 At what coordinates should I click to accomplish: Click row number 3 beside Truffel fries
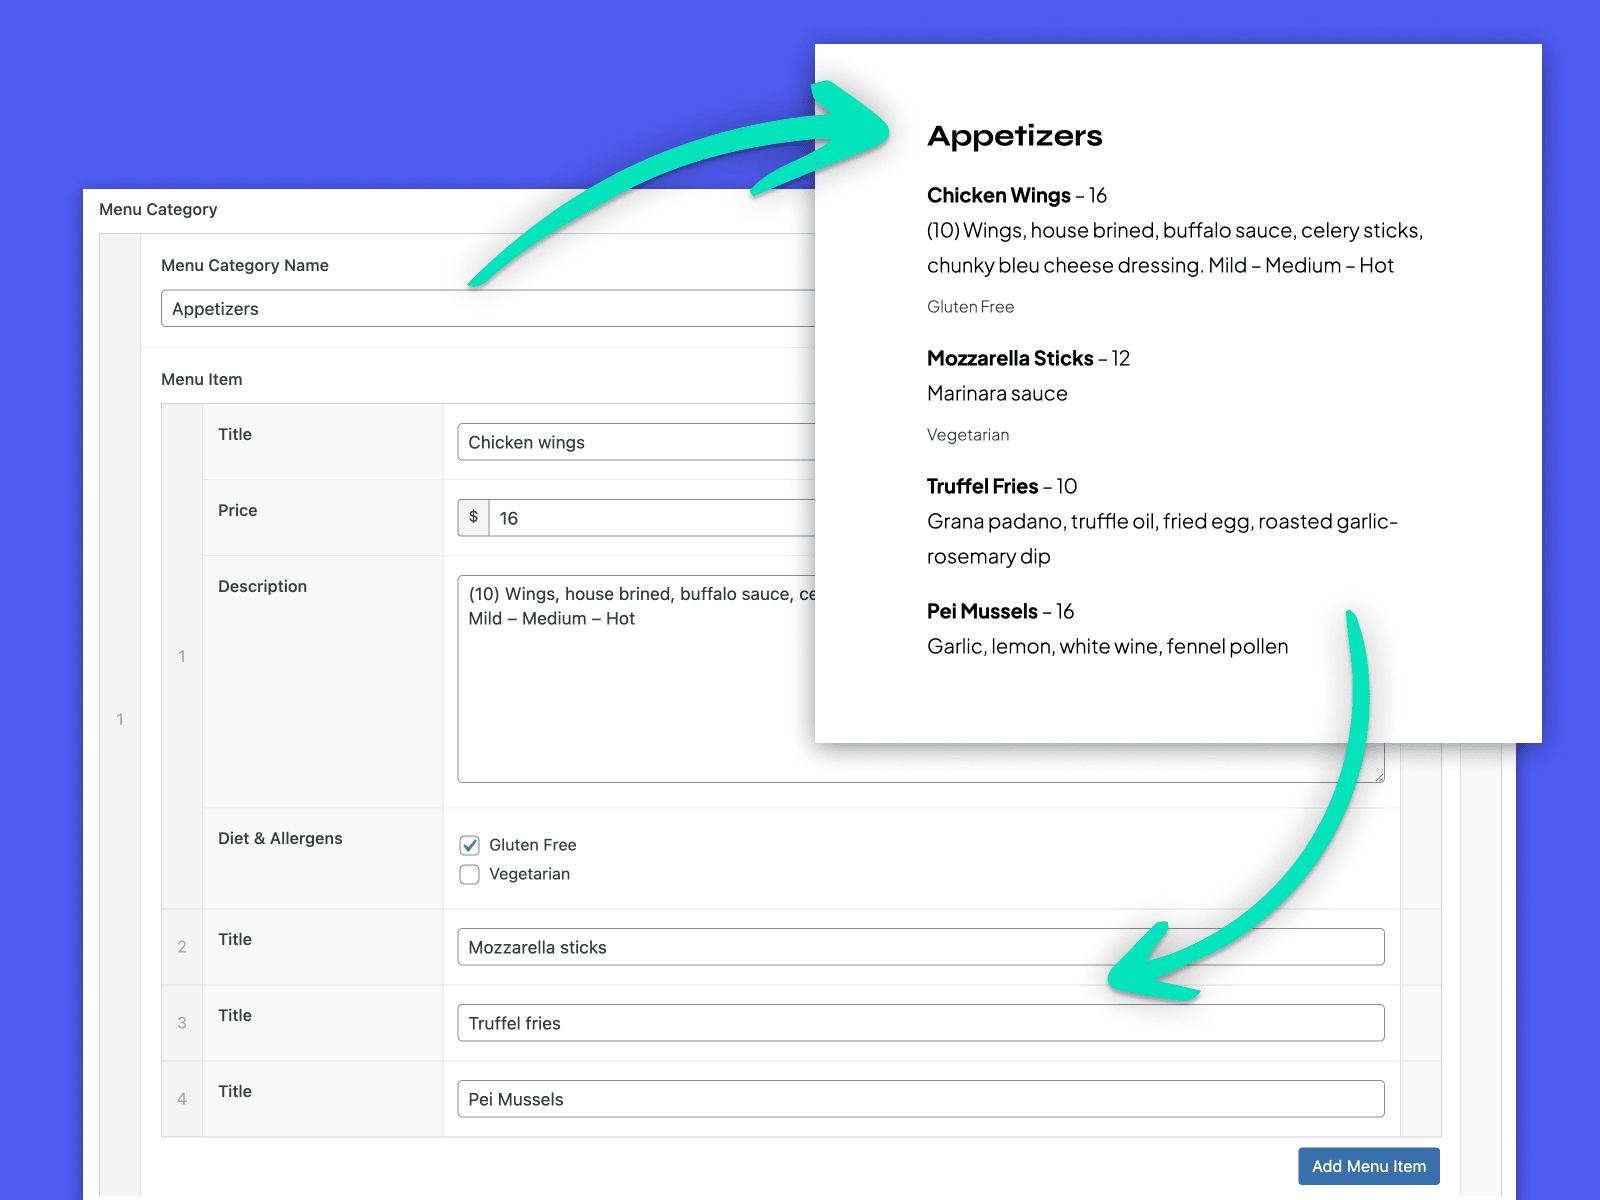click(182, 1023)
